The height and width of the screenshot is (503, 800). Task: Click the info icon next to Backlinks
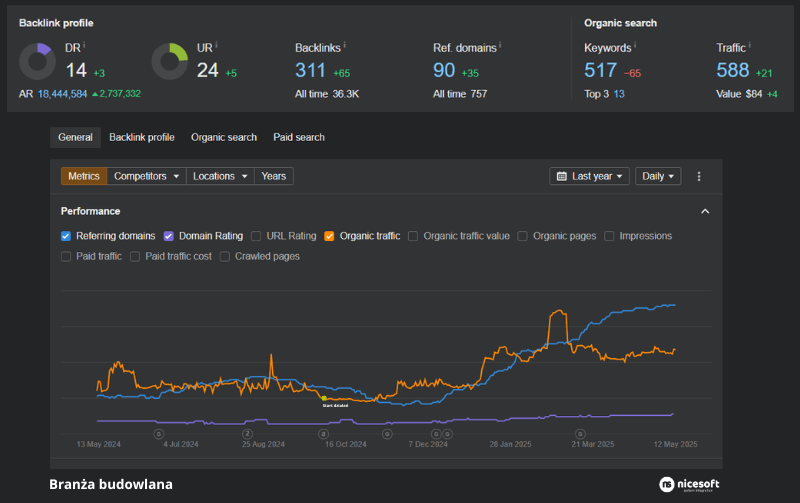click(x=344, y=45)
